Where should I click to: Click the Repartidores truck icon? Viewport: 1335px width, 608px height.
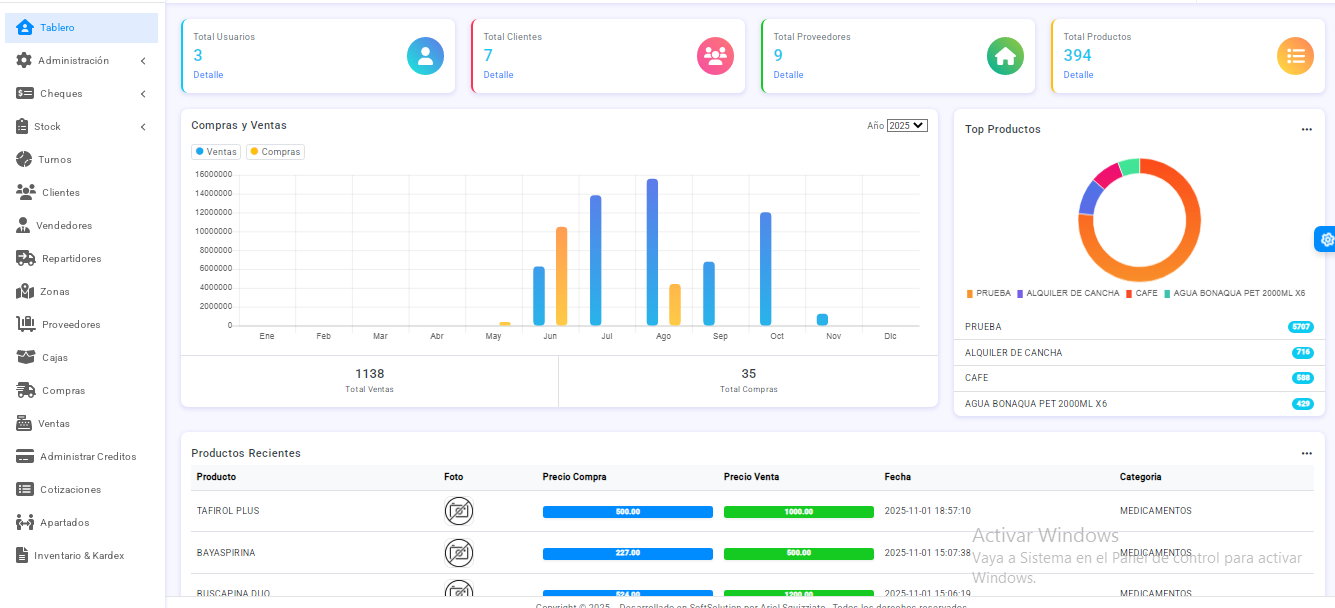(26, 258)
